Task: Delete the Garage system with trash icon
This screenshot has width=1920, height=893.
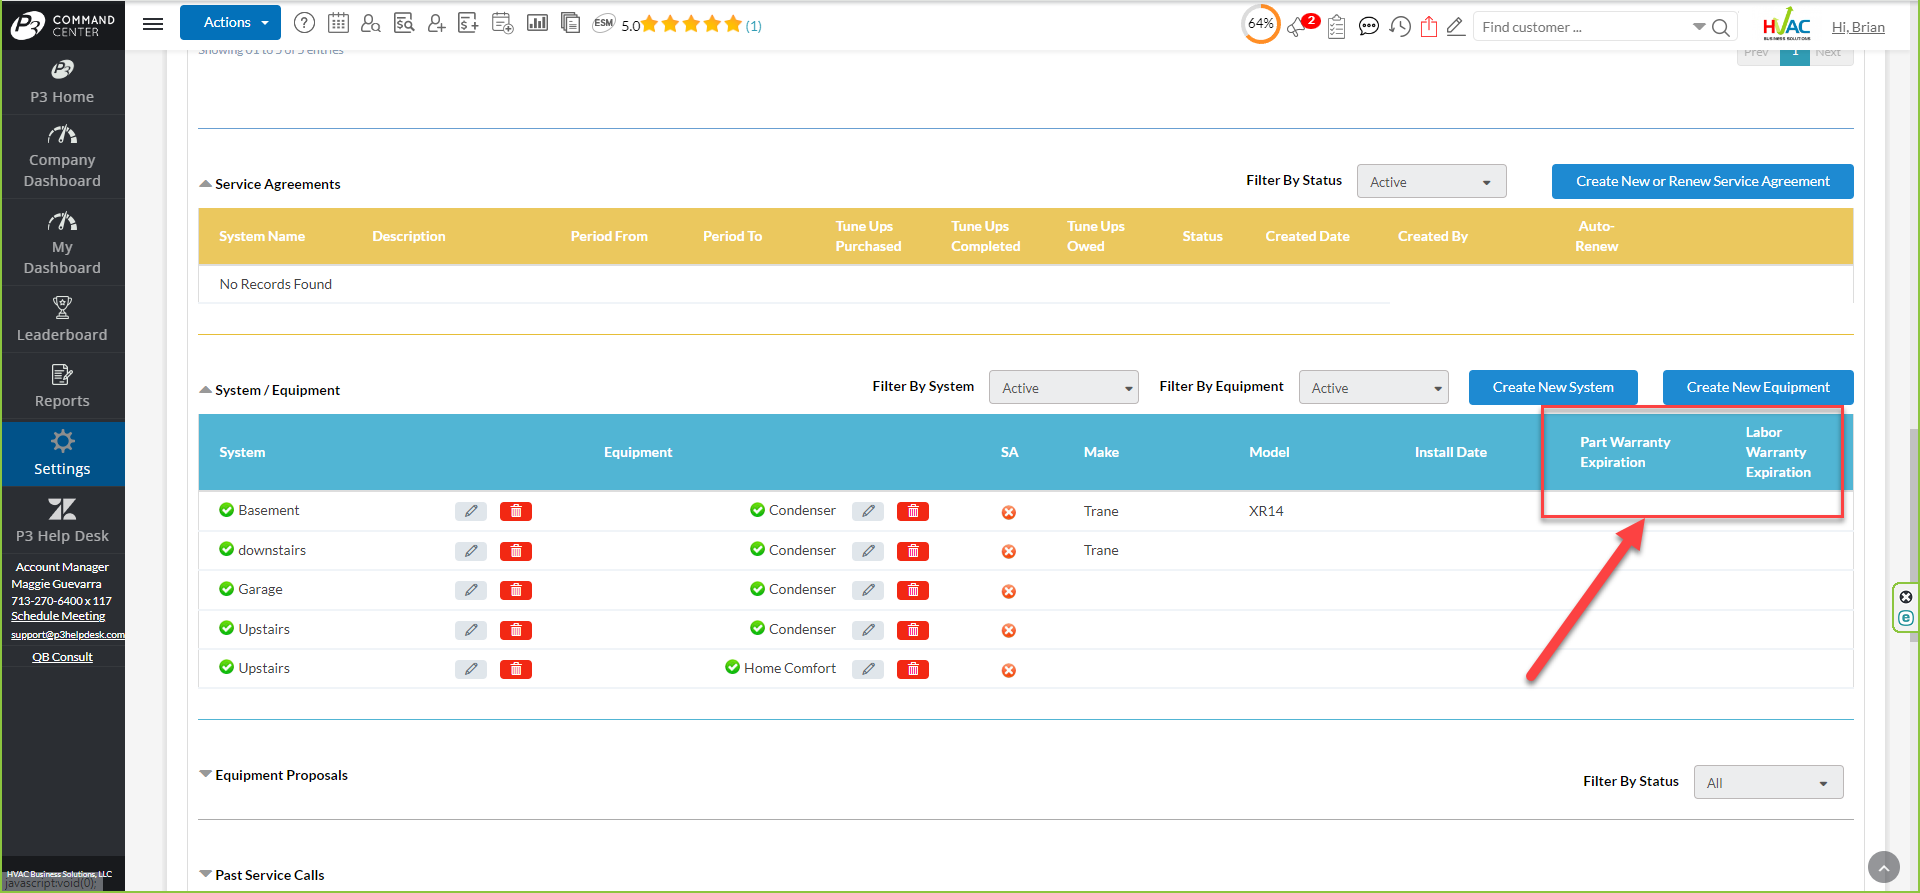Action: pos(516,590)
